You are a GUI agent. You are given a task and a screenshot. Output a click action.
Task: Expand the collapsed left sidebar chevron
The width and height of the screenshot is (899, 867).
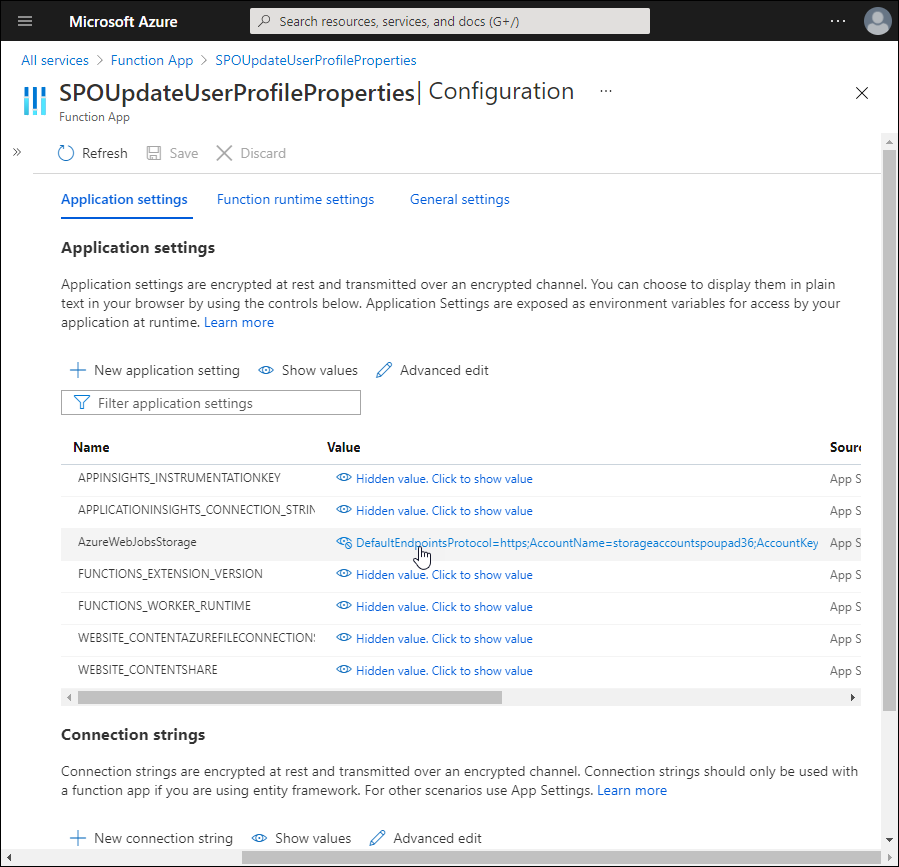click(17, 152)
